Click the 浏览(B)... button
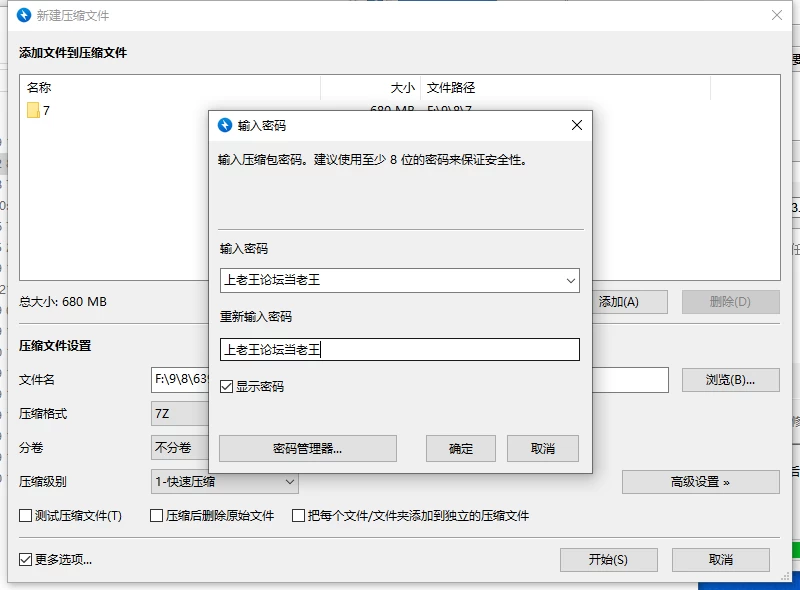800x590 pixels. 730,380
